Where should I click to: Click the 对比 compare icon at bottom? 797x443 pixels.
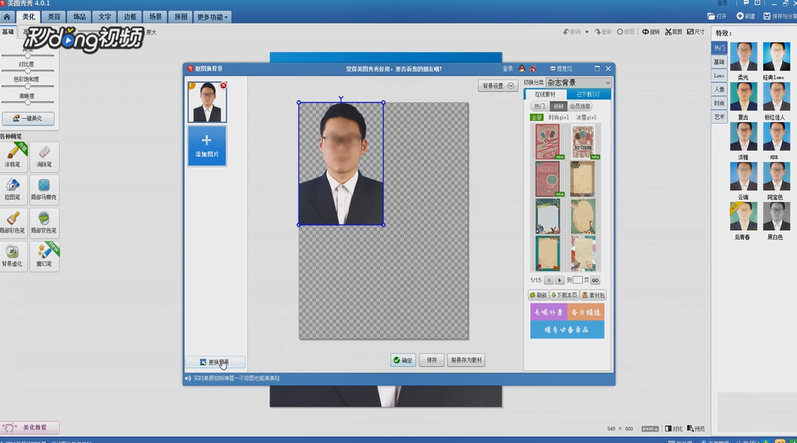674,429
